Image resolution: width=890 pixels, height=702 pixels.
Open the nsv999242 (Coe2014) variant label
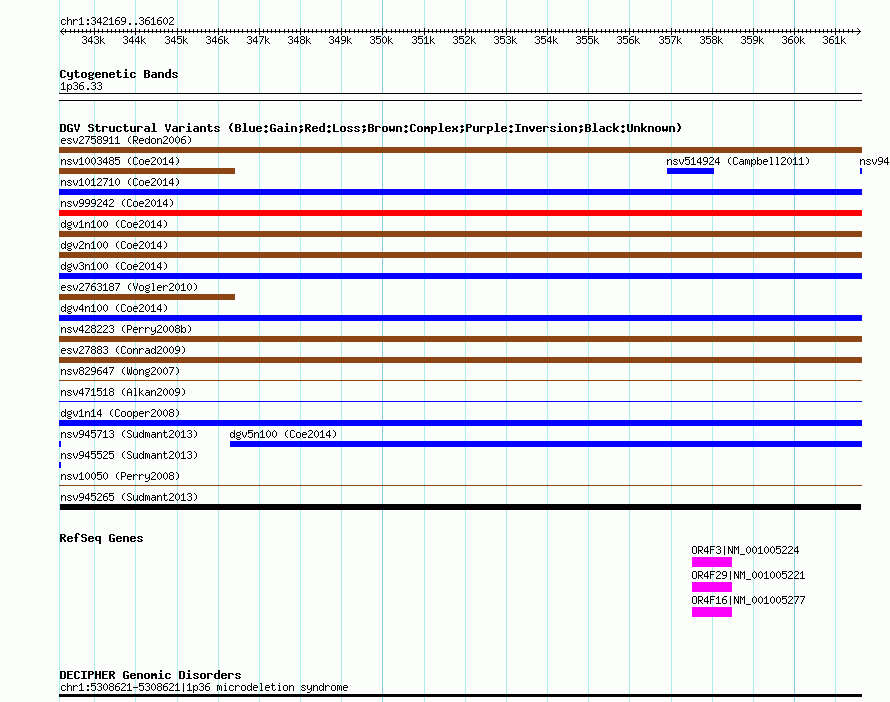(117, 203)
